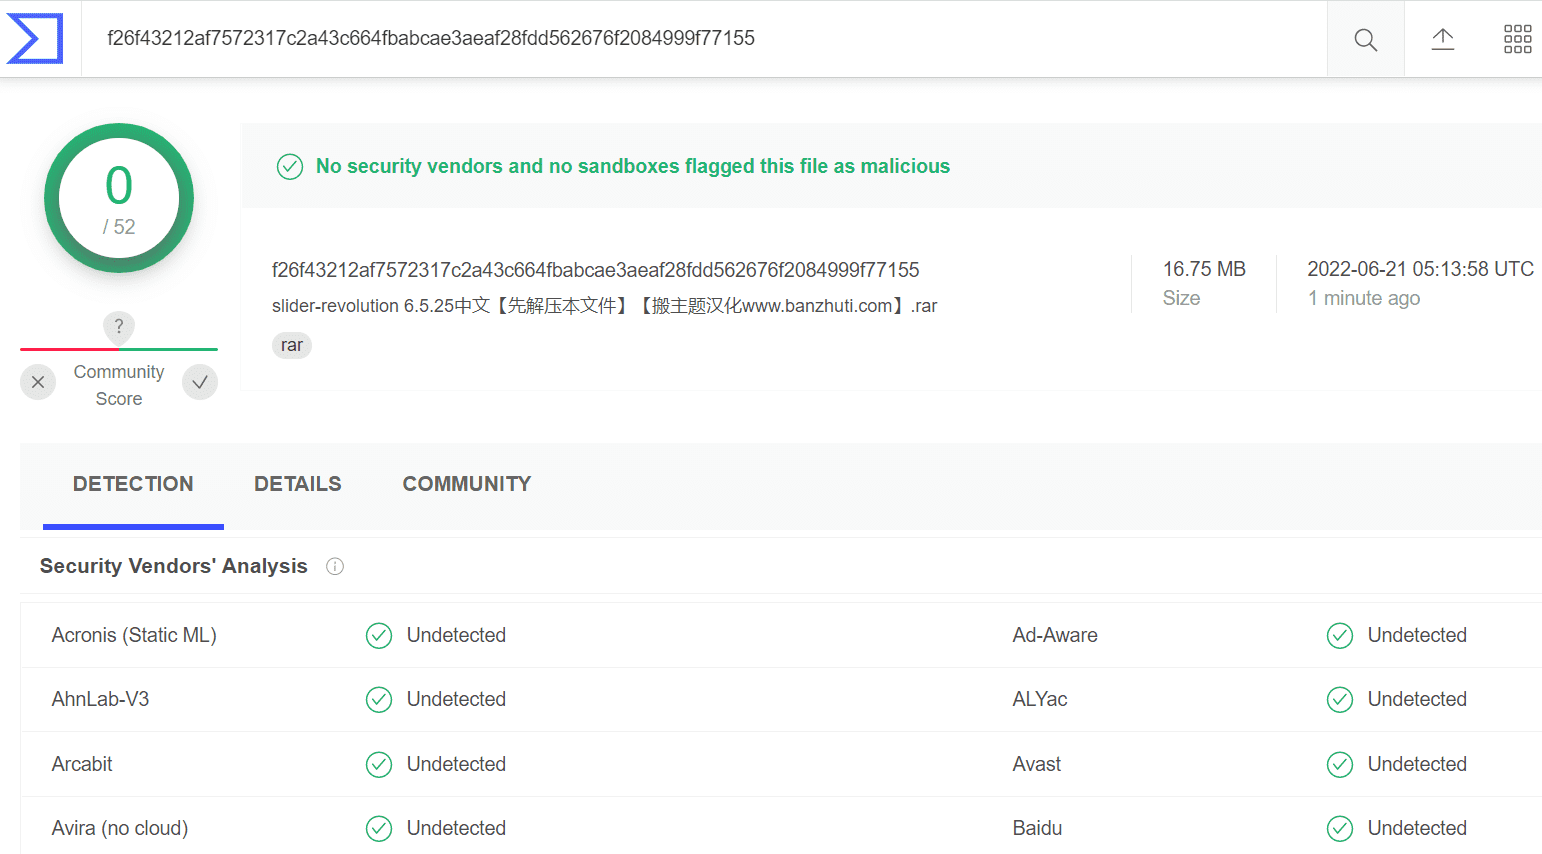
Task: Click the hash search input field
Action: pyautogui.click(x=704, y=39)
